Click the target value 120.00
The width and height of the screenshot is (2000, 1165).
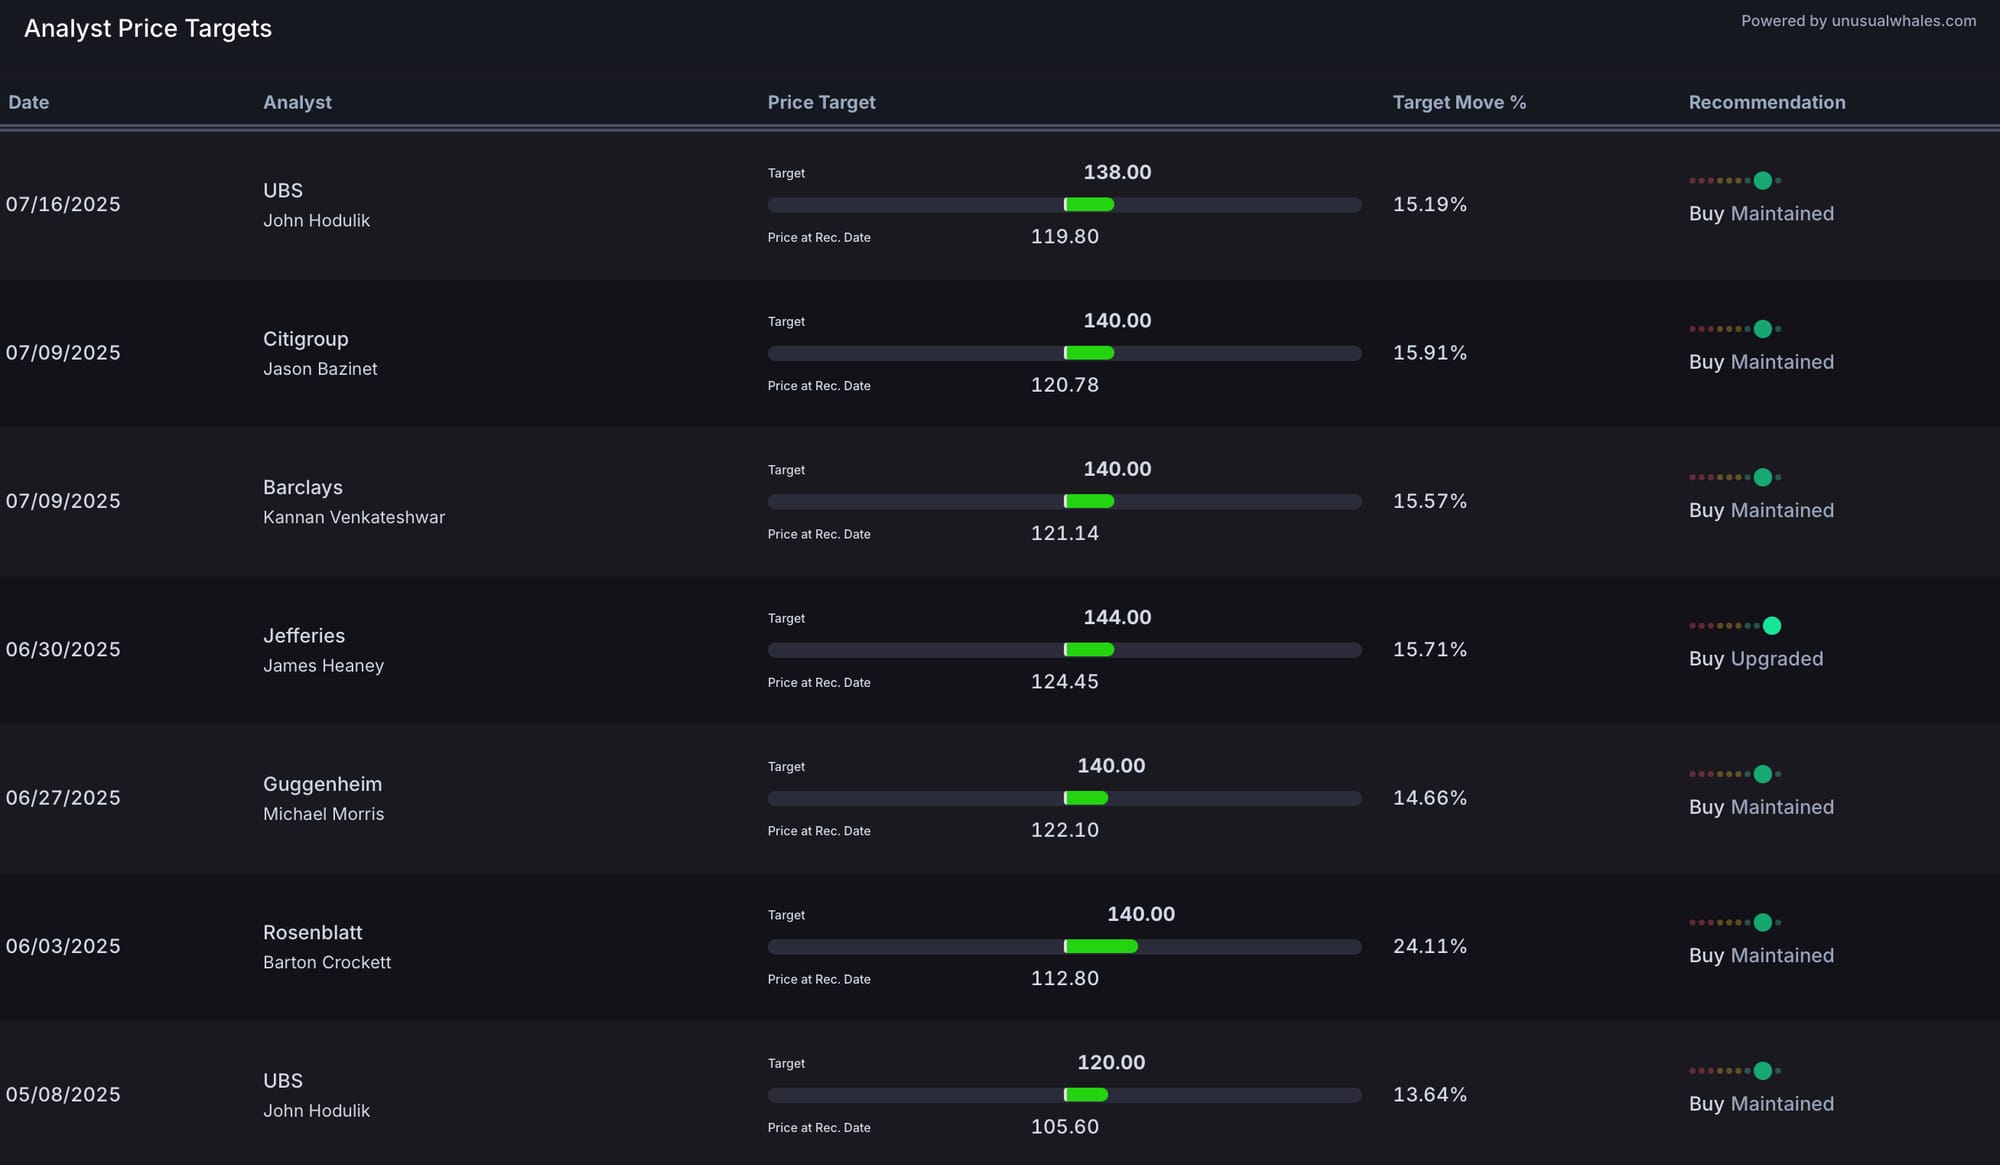tap(1111, 1062)
